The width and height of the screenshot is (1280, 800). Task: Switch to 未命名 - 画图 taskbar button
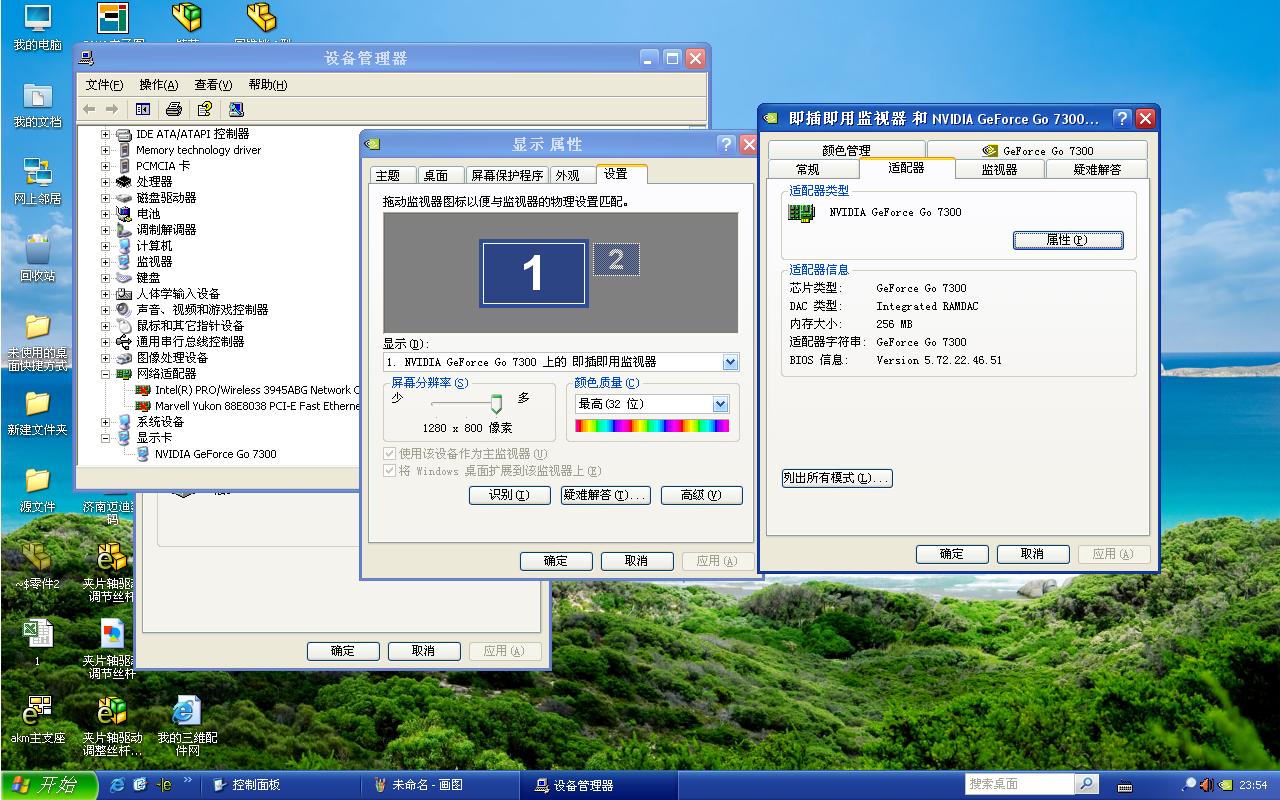click(442, 785)
